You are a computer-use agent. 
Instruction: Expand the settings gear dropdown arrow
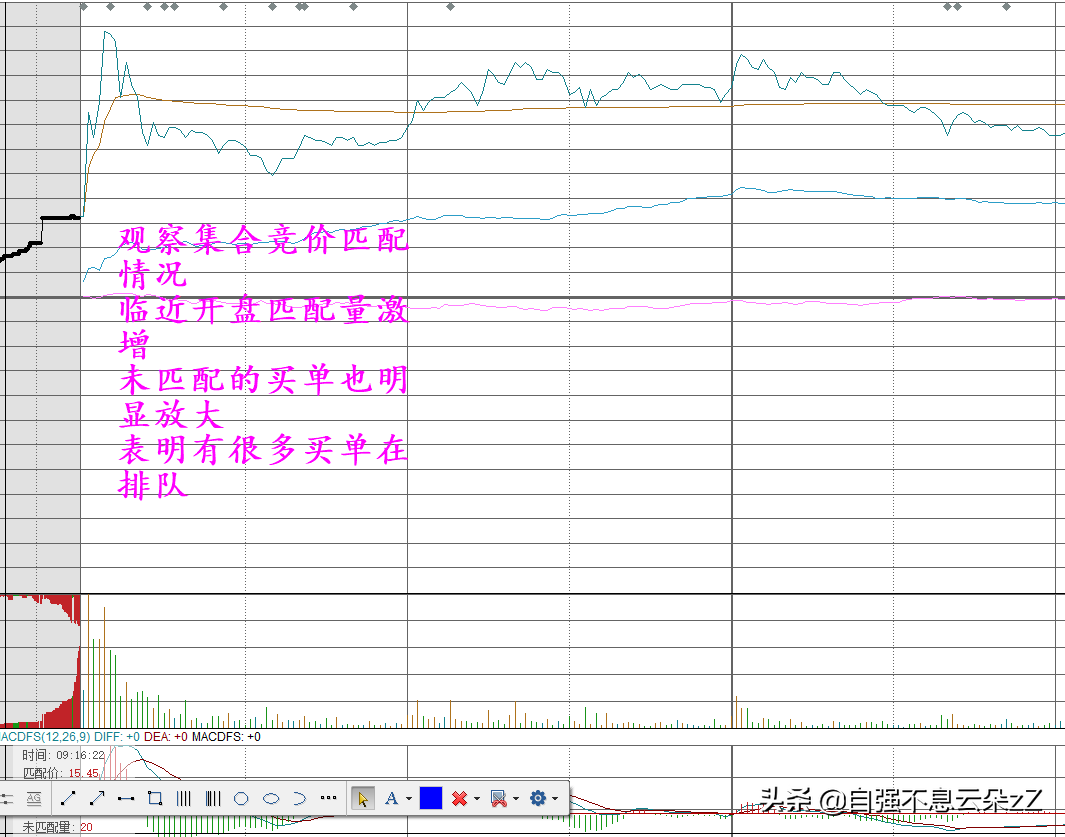[555, 799]
